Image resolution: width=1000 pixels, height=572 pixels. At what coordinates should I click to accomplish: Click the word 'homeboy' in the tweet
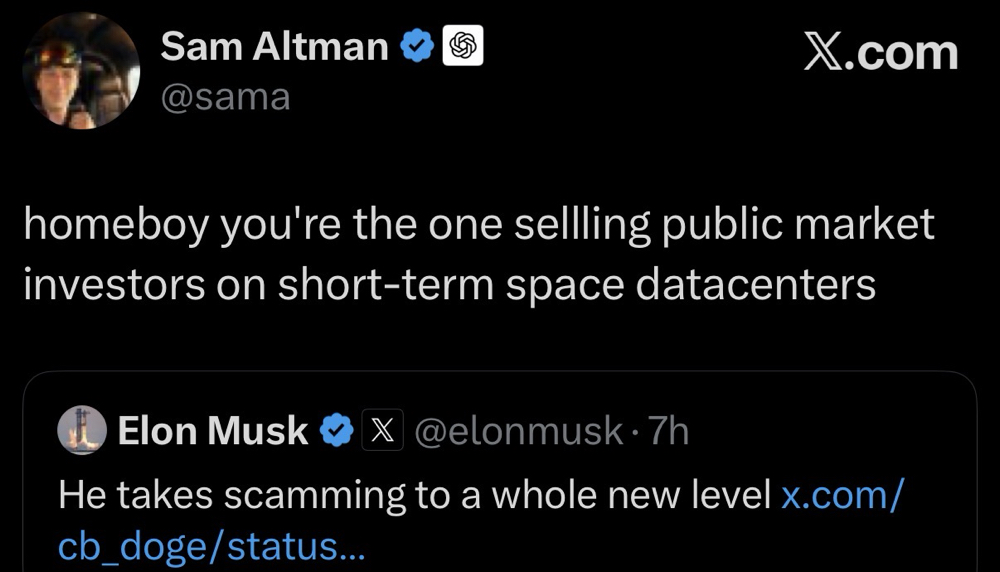click(117, 226)
